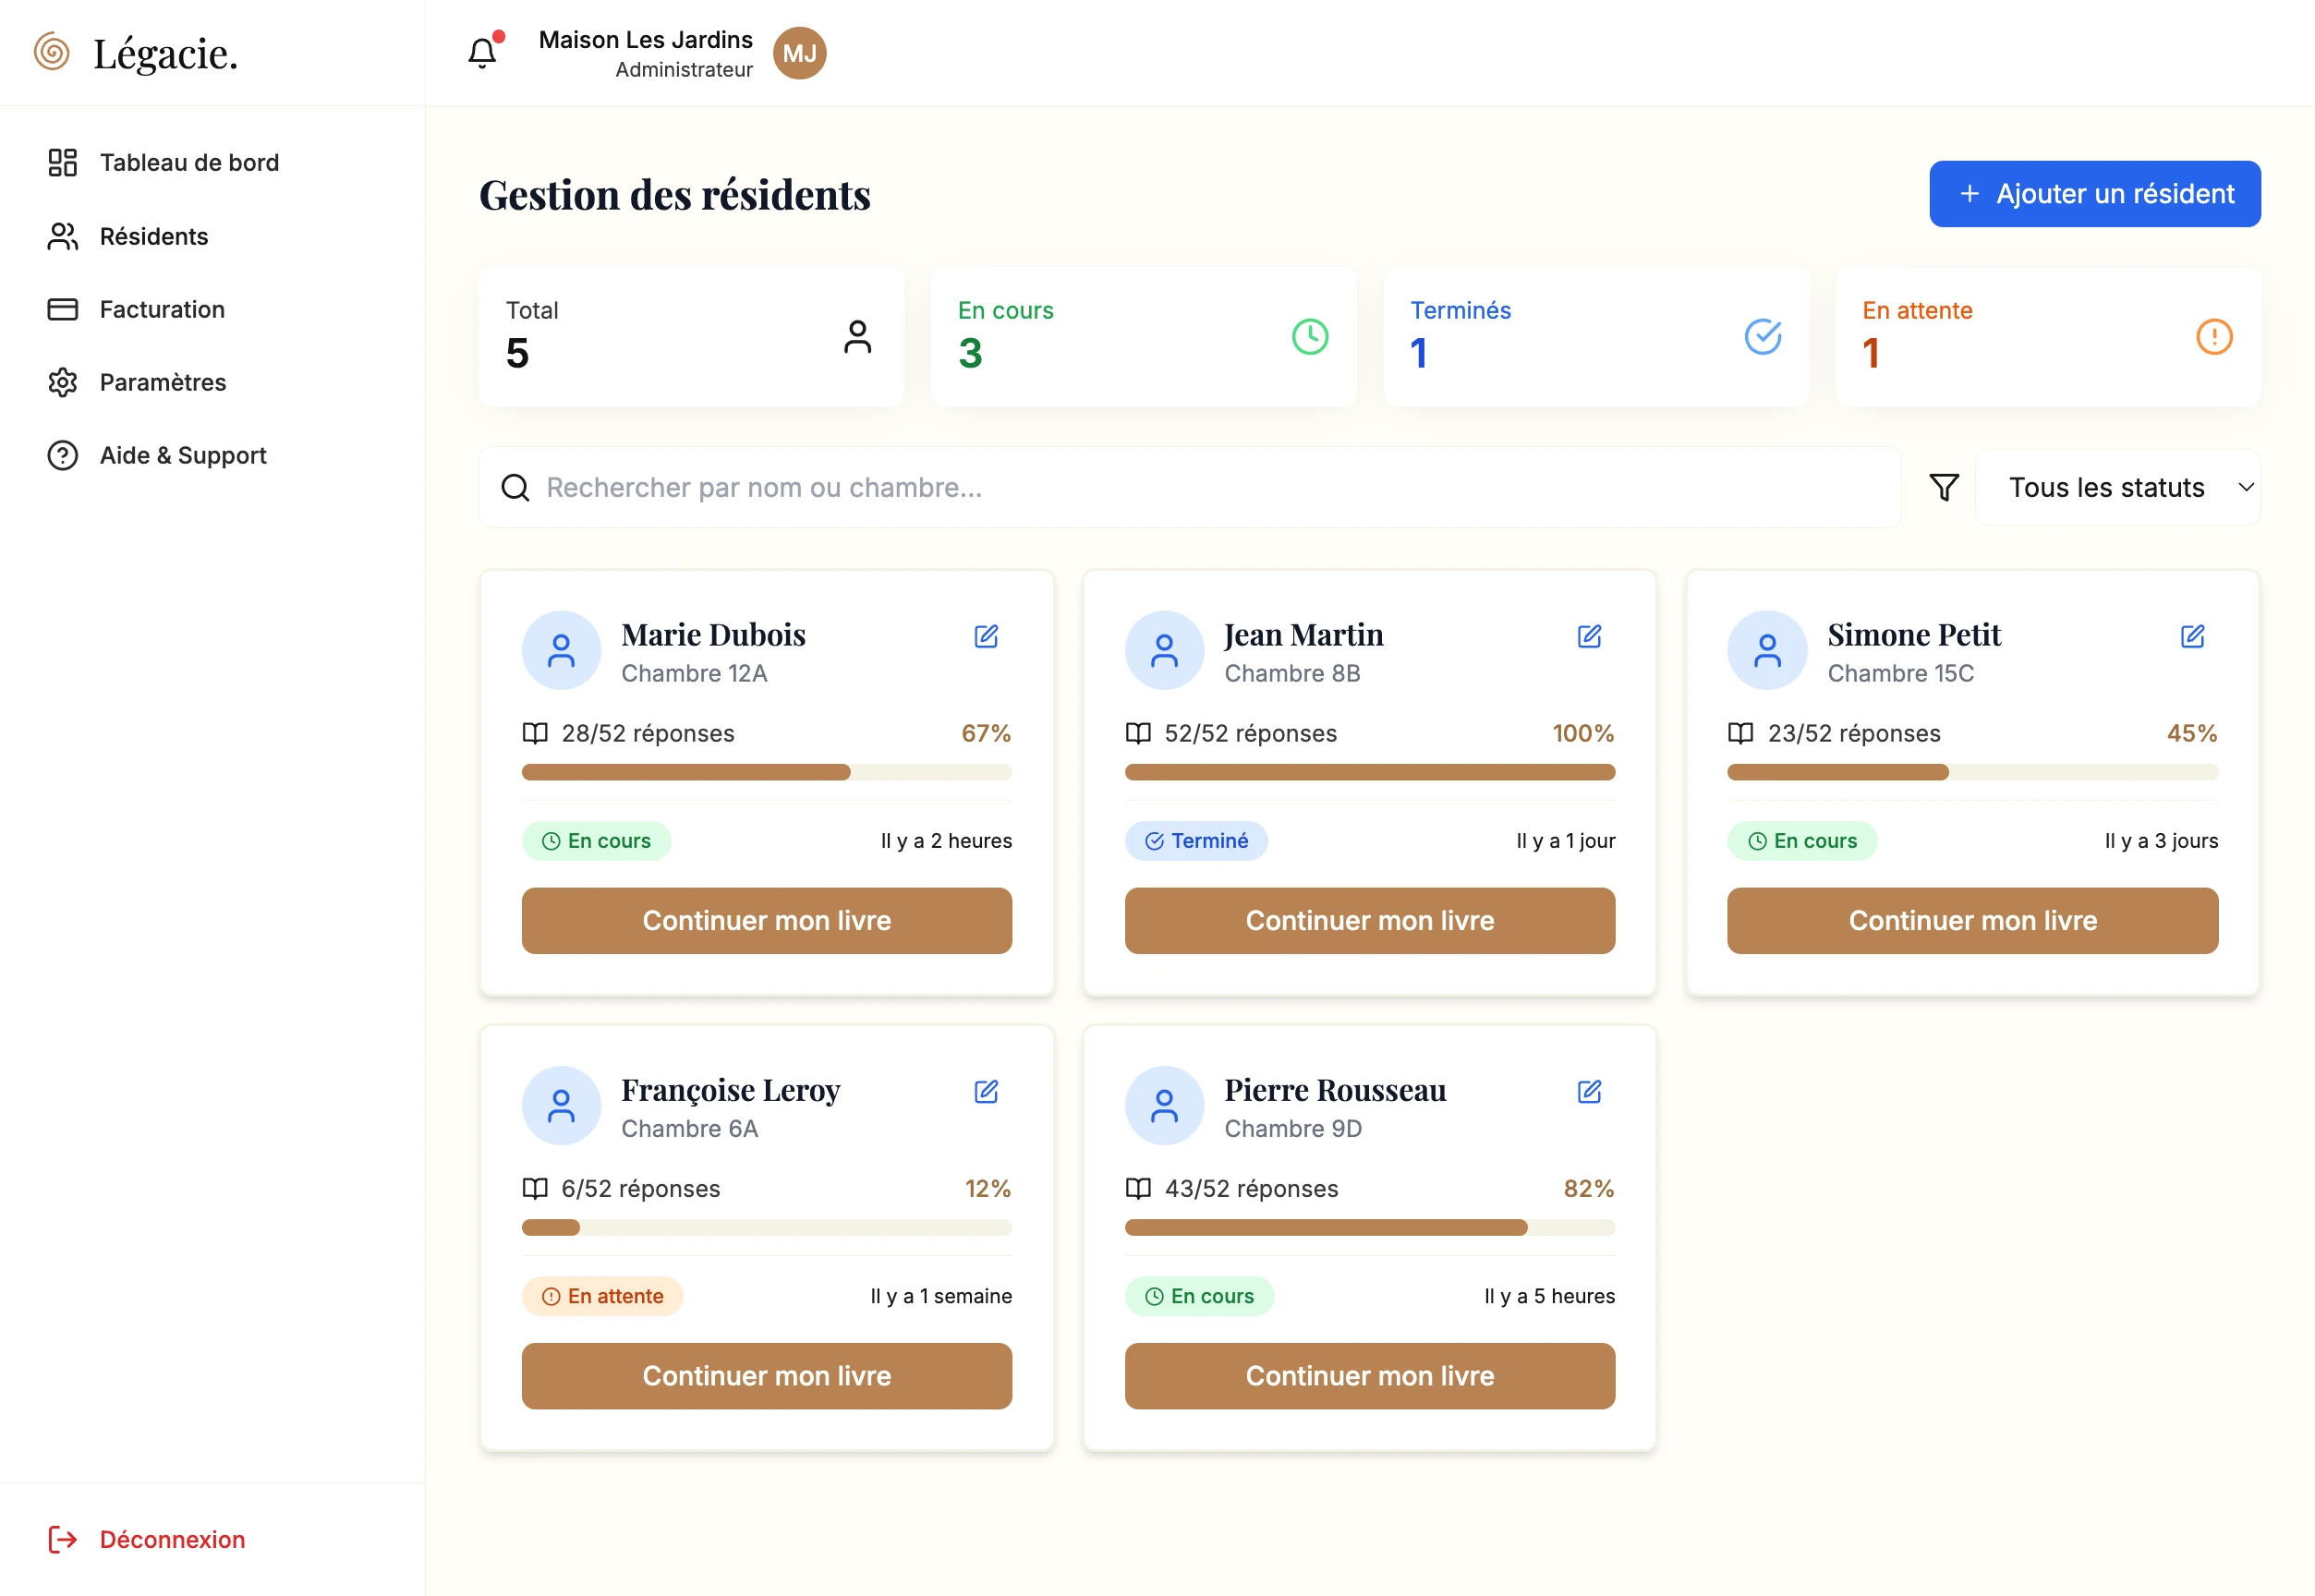Viewport: 2315px width, 1596px height.
Task: Edit Pierre Rousseau via pencil icon
Action: (x=1589, y=1091)
